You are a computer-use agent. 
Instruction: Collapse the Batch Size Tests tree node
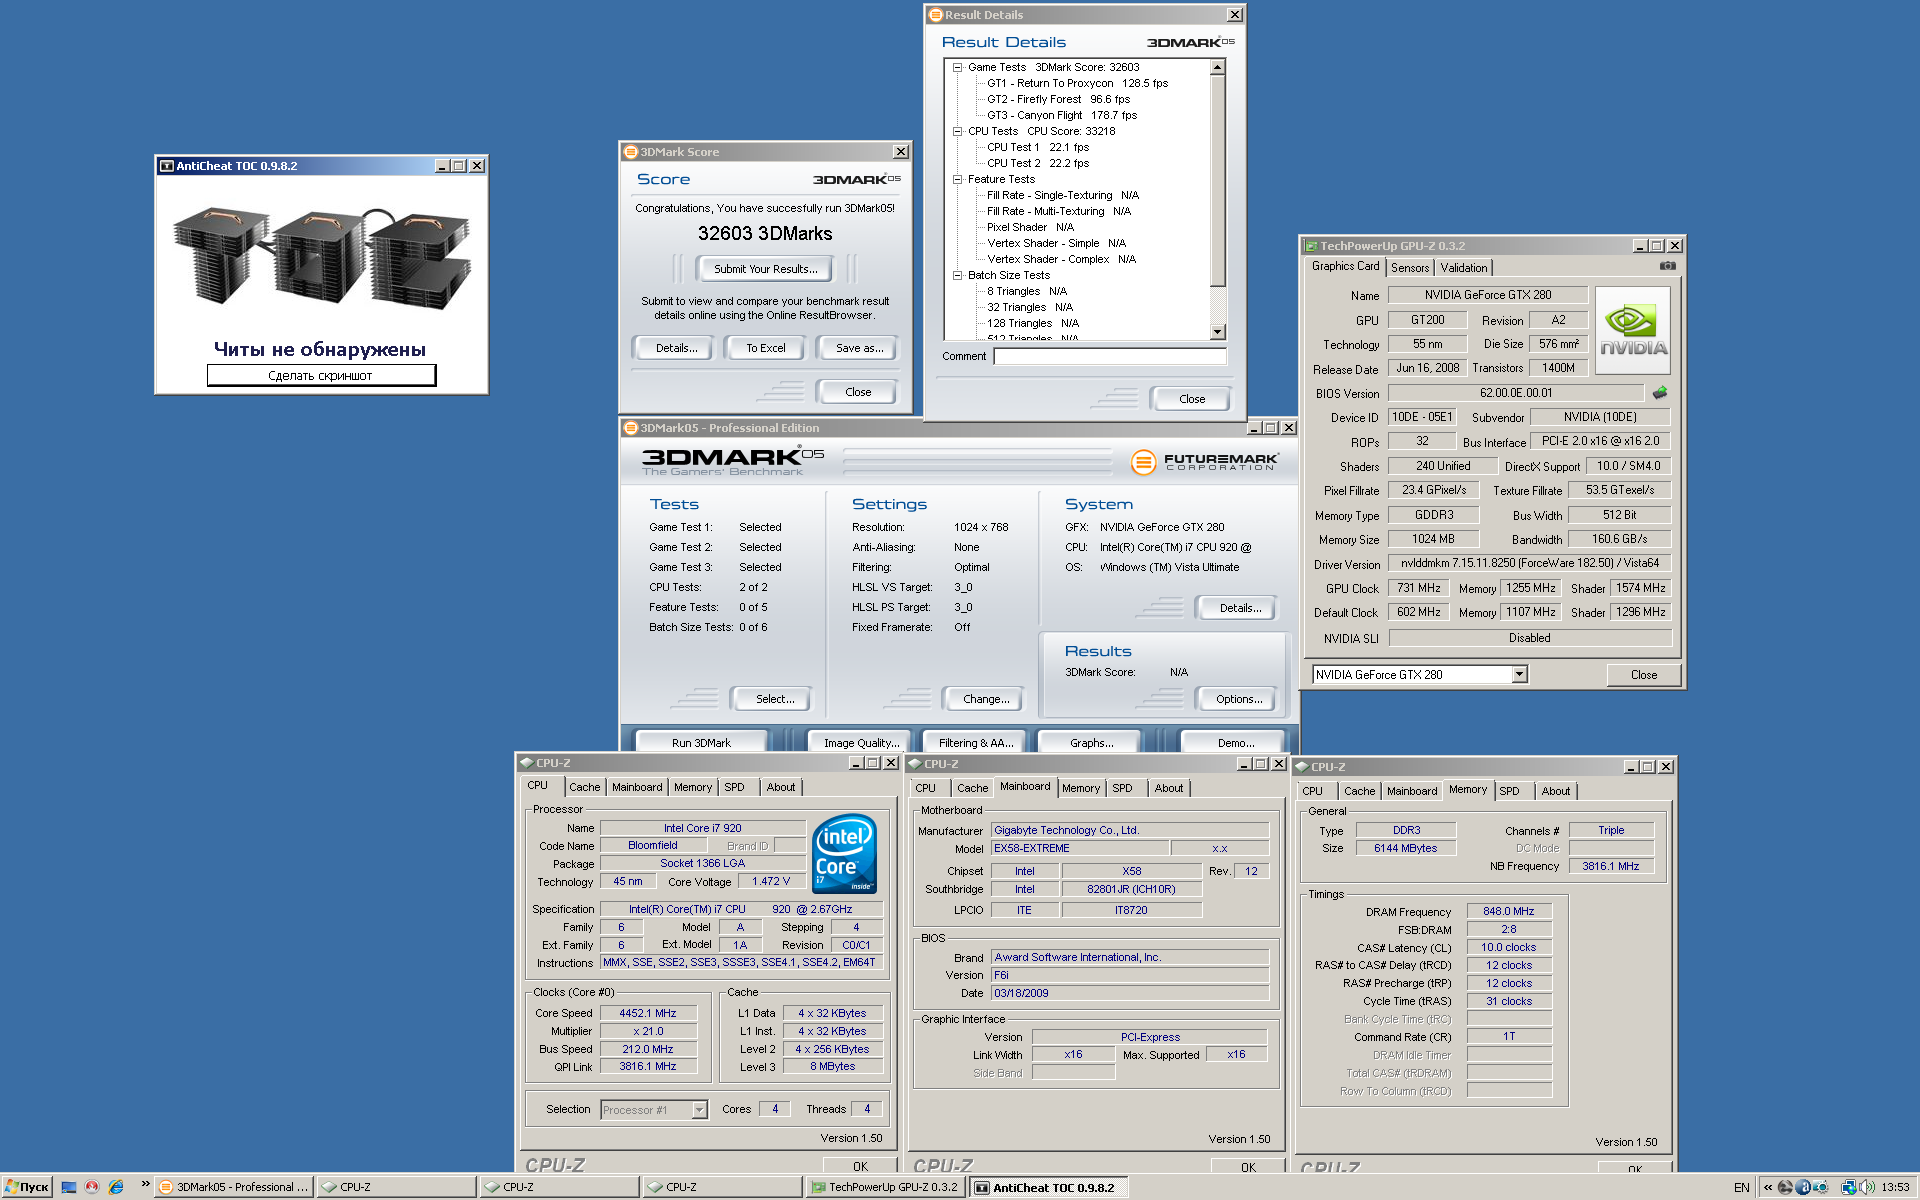tap(957, 276)
